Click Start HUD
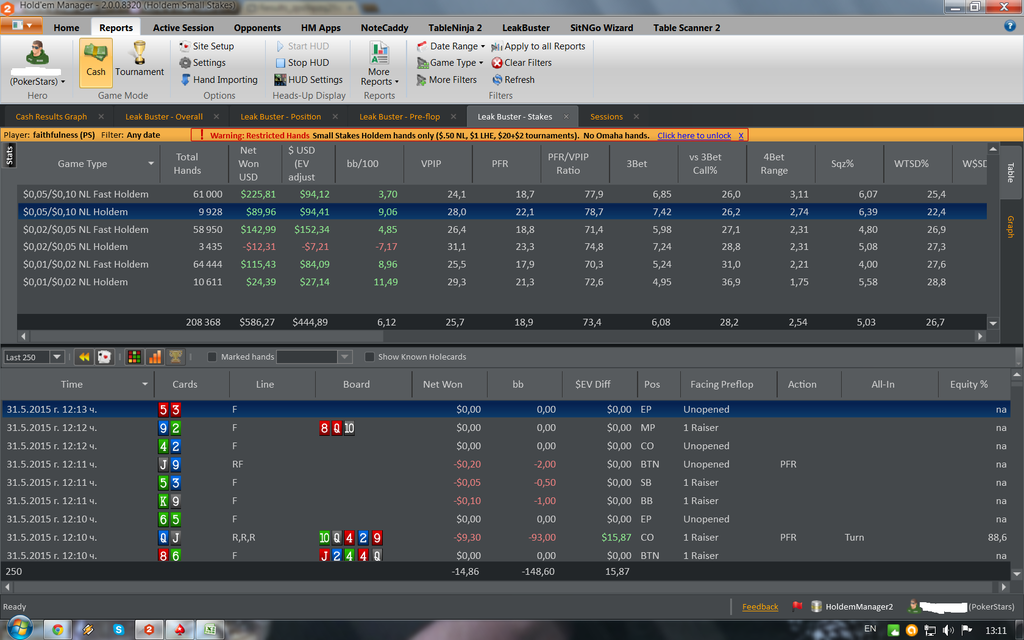Screen dimensions: 1024x640 coord(302,46)
